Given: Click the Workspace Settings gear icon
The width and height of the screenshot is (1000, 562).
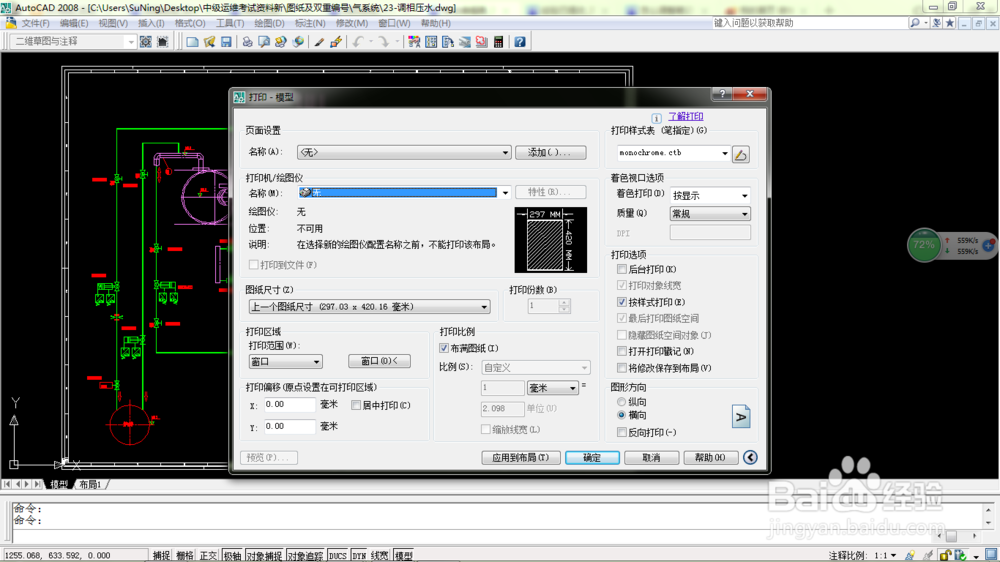Looking at the screenshot, I should tap(145, 42).
